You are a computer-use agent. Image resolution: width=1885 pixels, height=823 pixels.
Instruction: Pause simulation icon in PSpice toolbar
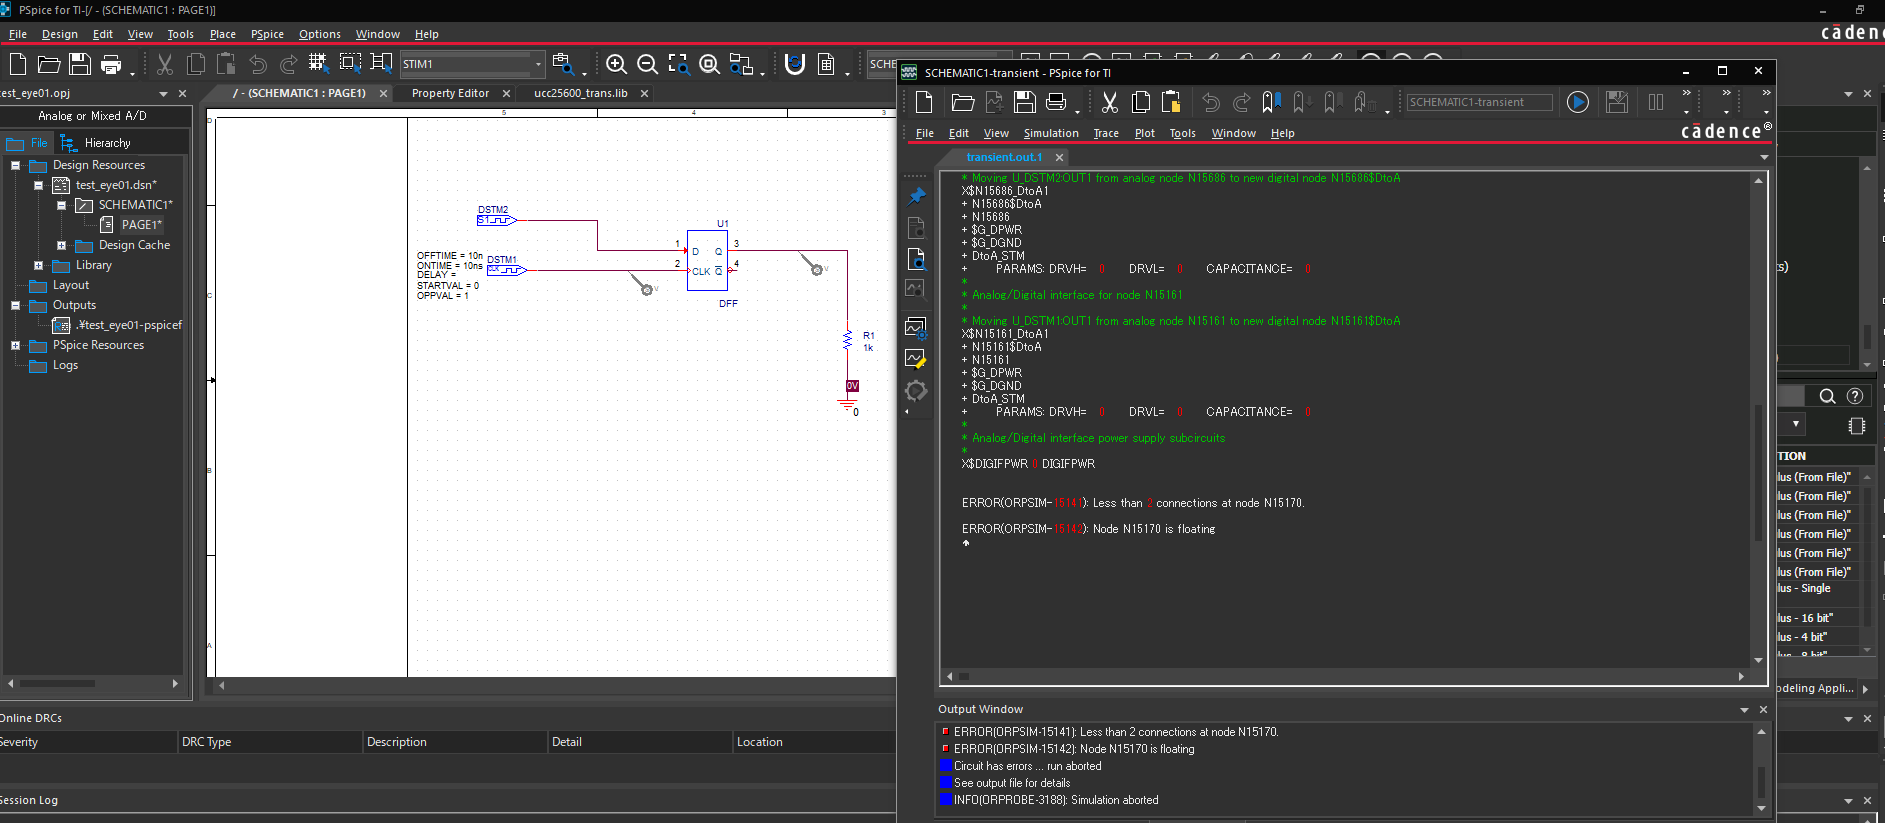1656,102
